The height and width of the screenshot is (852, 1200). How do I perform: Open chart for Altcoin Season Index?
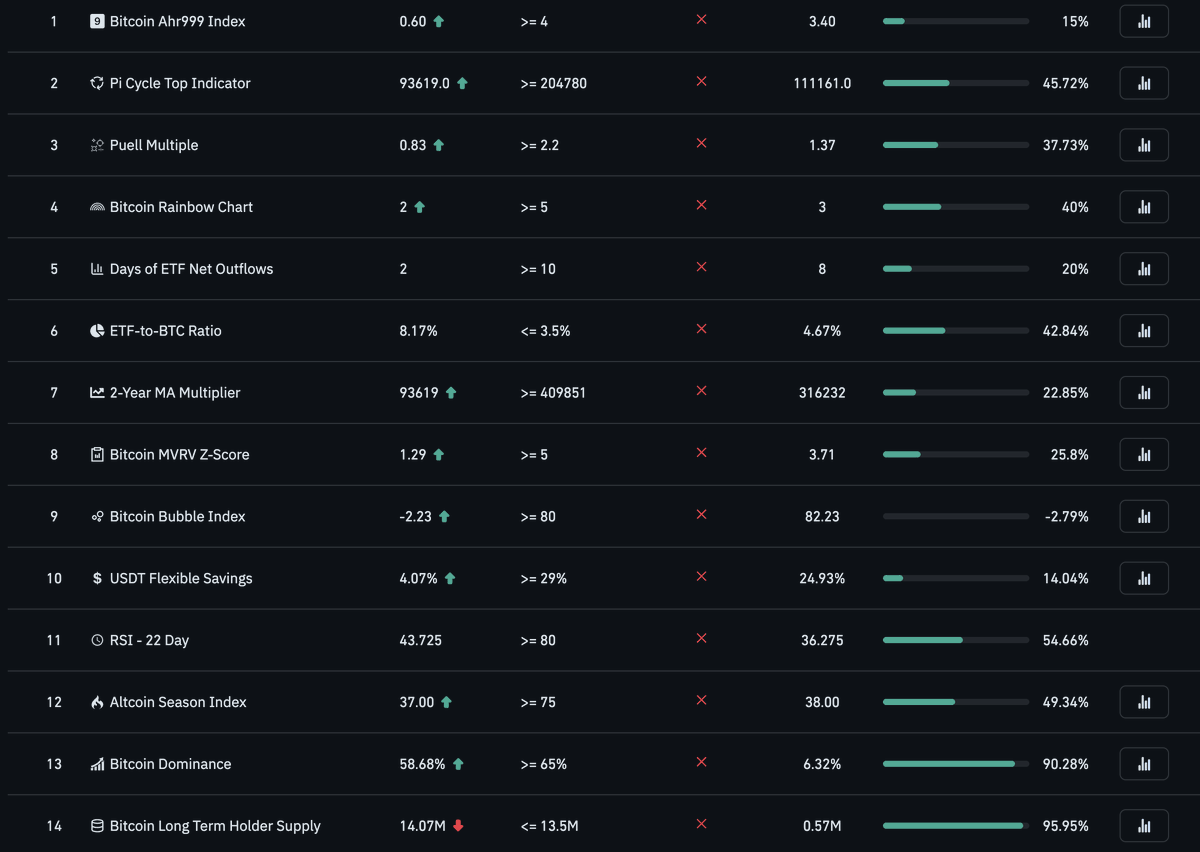coord(1144,702)
